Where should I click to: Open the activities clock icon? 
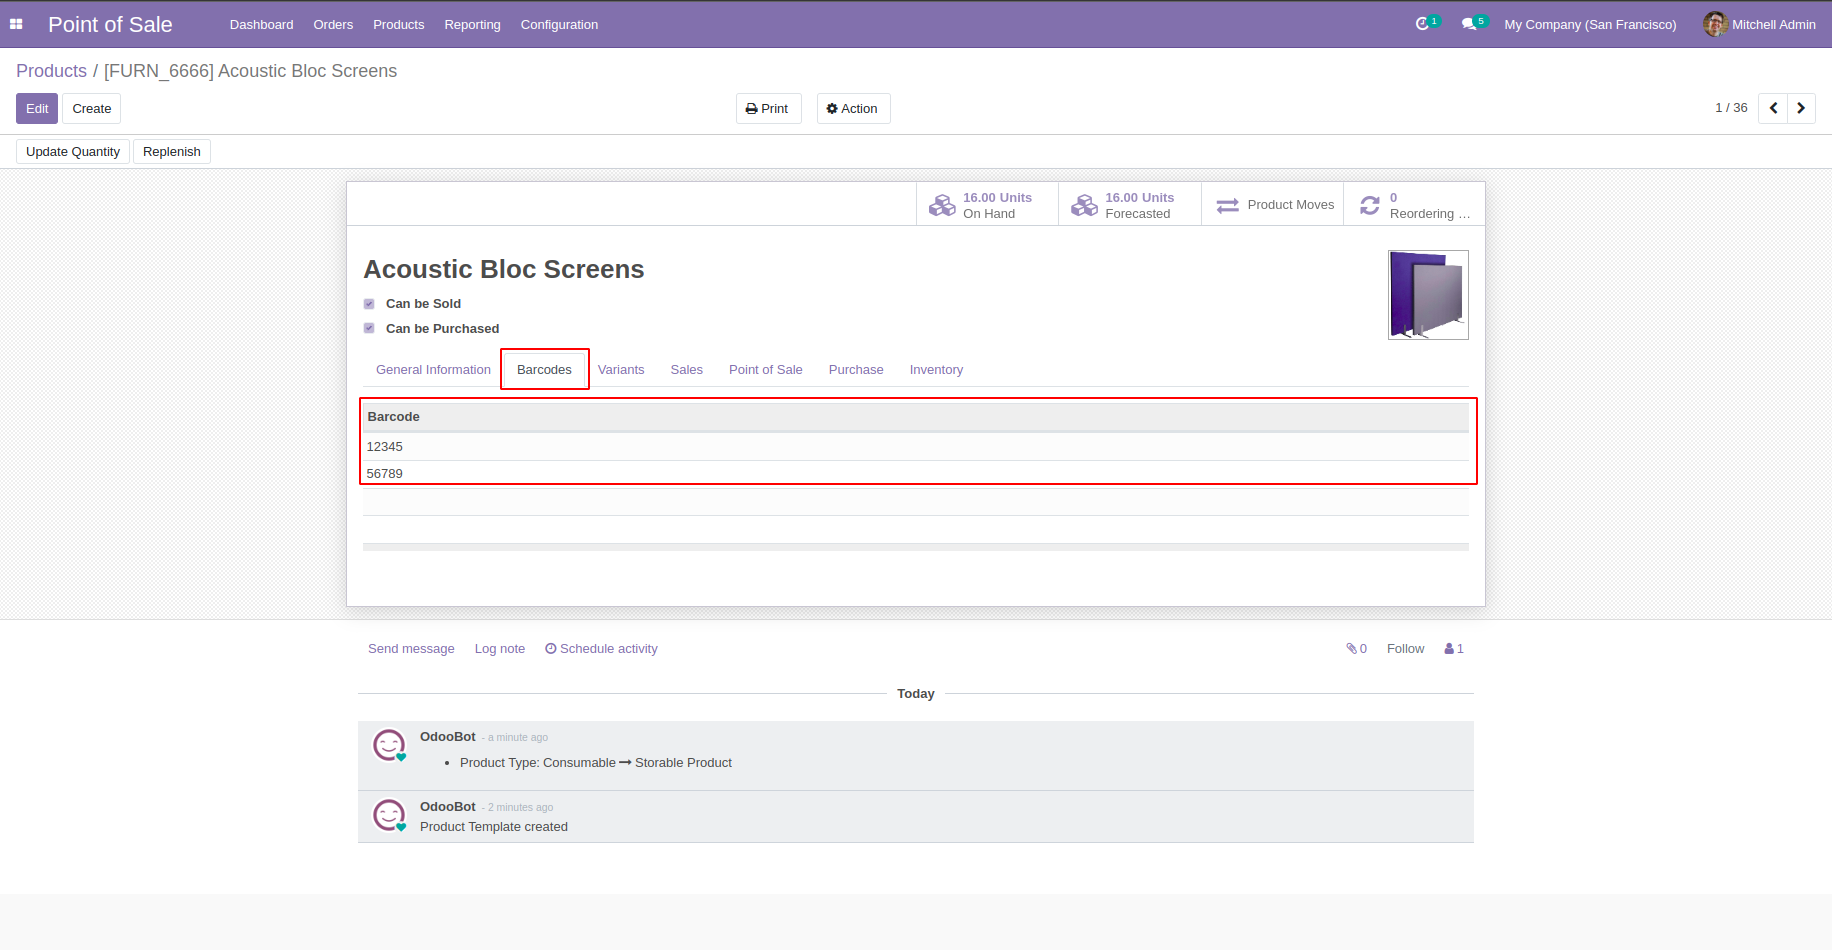[x=1422, y=24]
